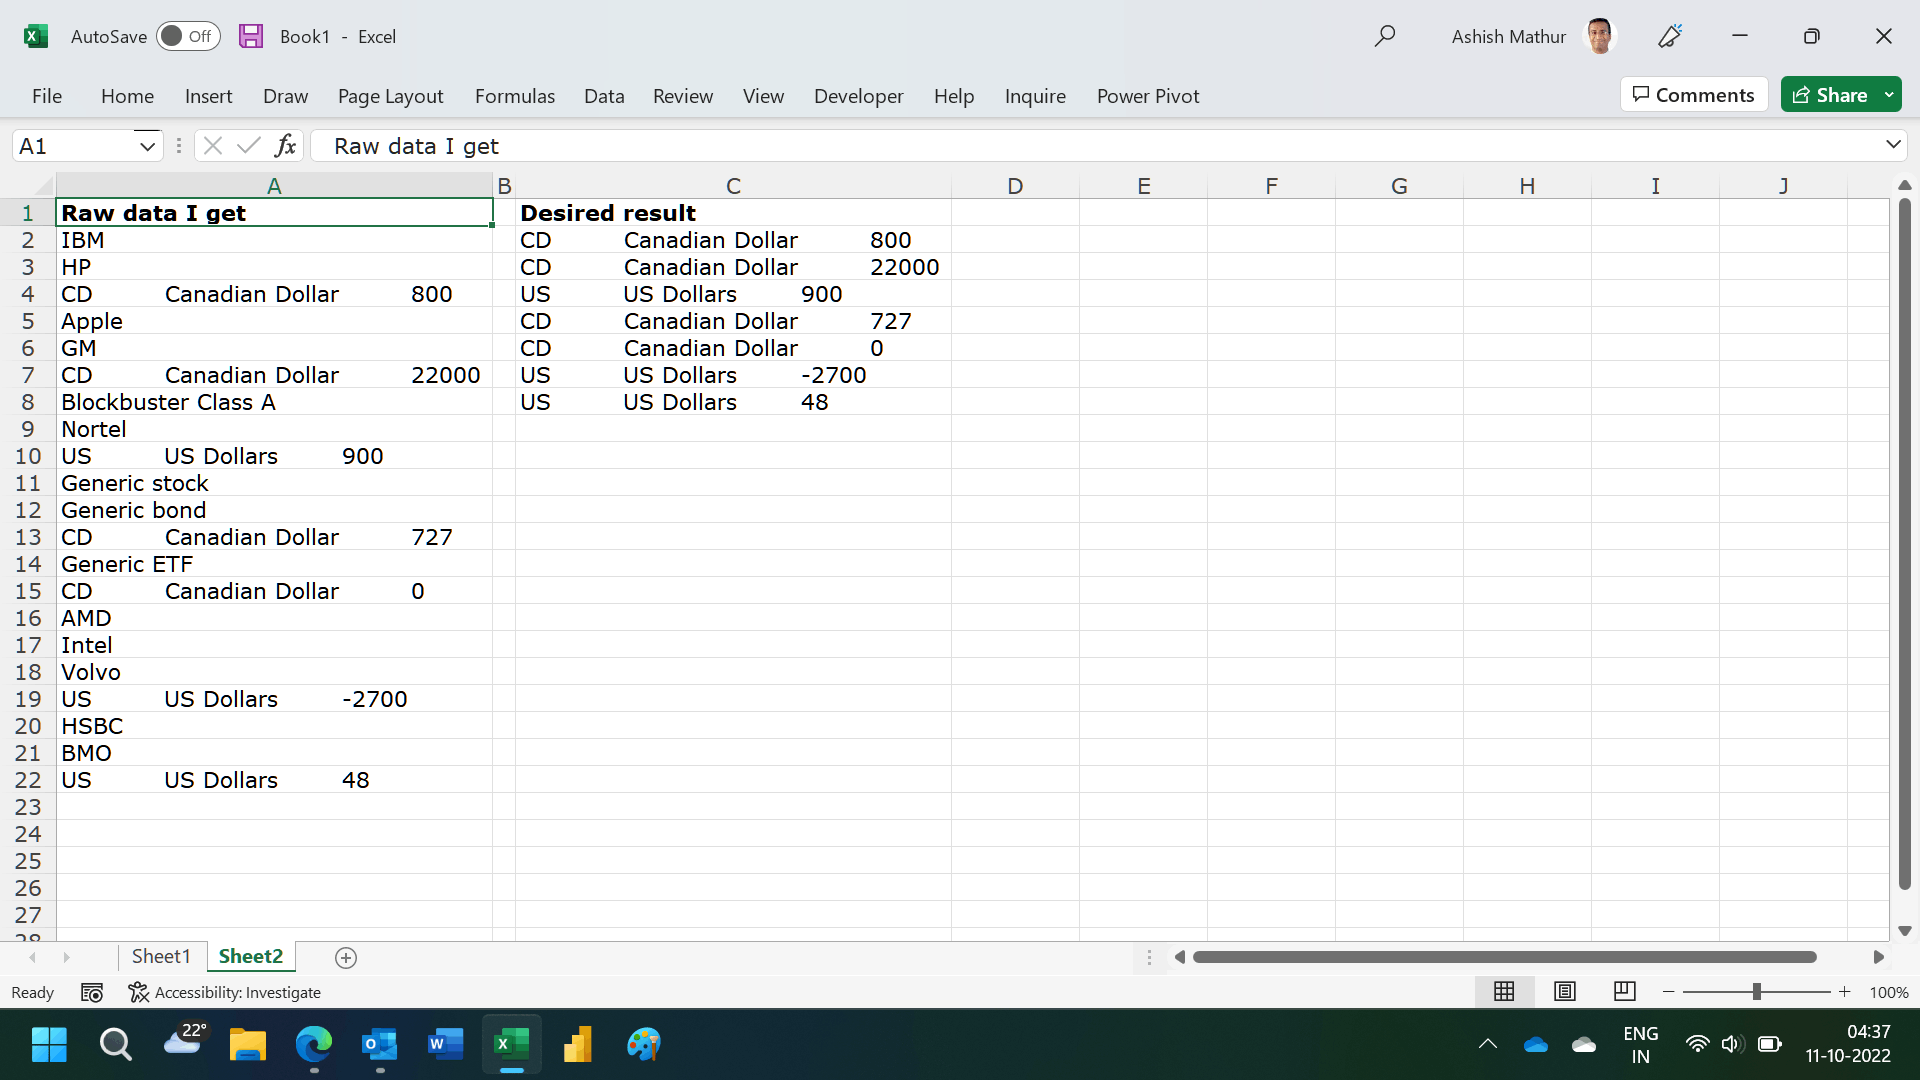Image resolution: width=1920 pixels, height=1080 pixels.
Task: Select the cell containing Blockbuster Class A
Action: tap(274, 402)
